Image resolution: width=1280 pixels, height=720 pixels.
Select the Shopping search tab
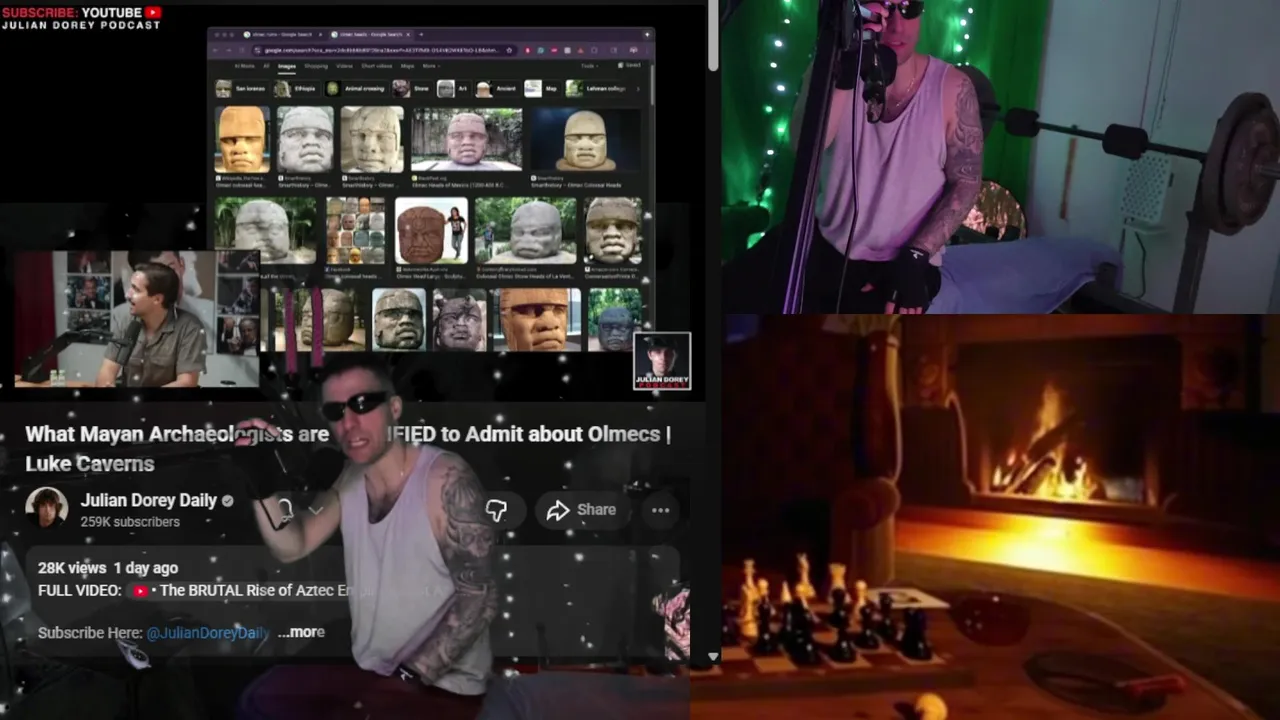coord(316,66)
